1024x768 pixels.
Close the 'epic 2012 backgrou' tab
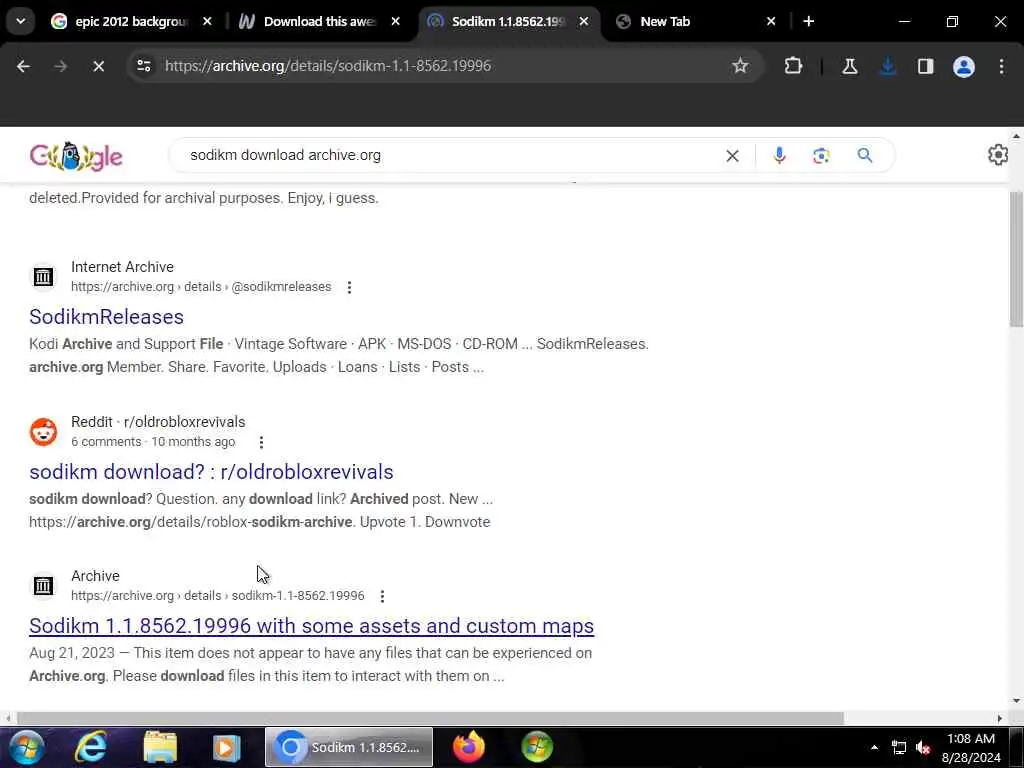207,22
